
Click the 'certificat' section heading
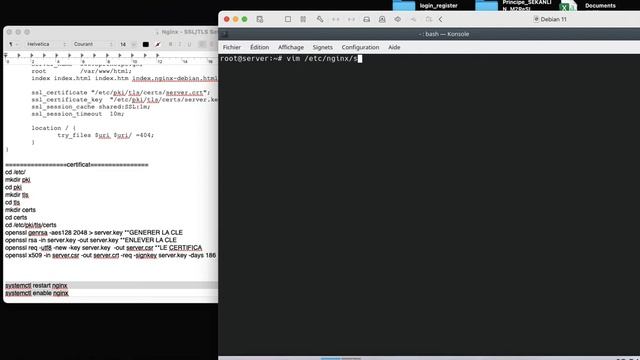pos(78,165)
